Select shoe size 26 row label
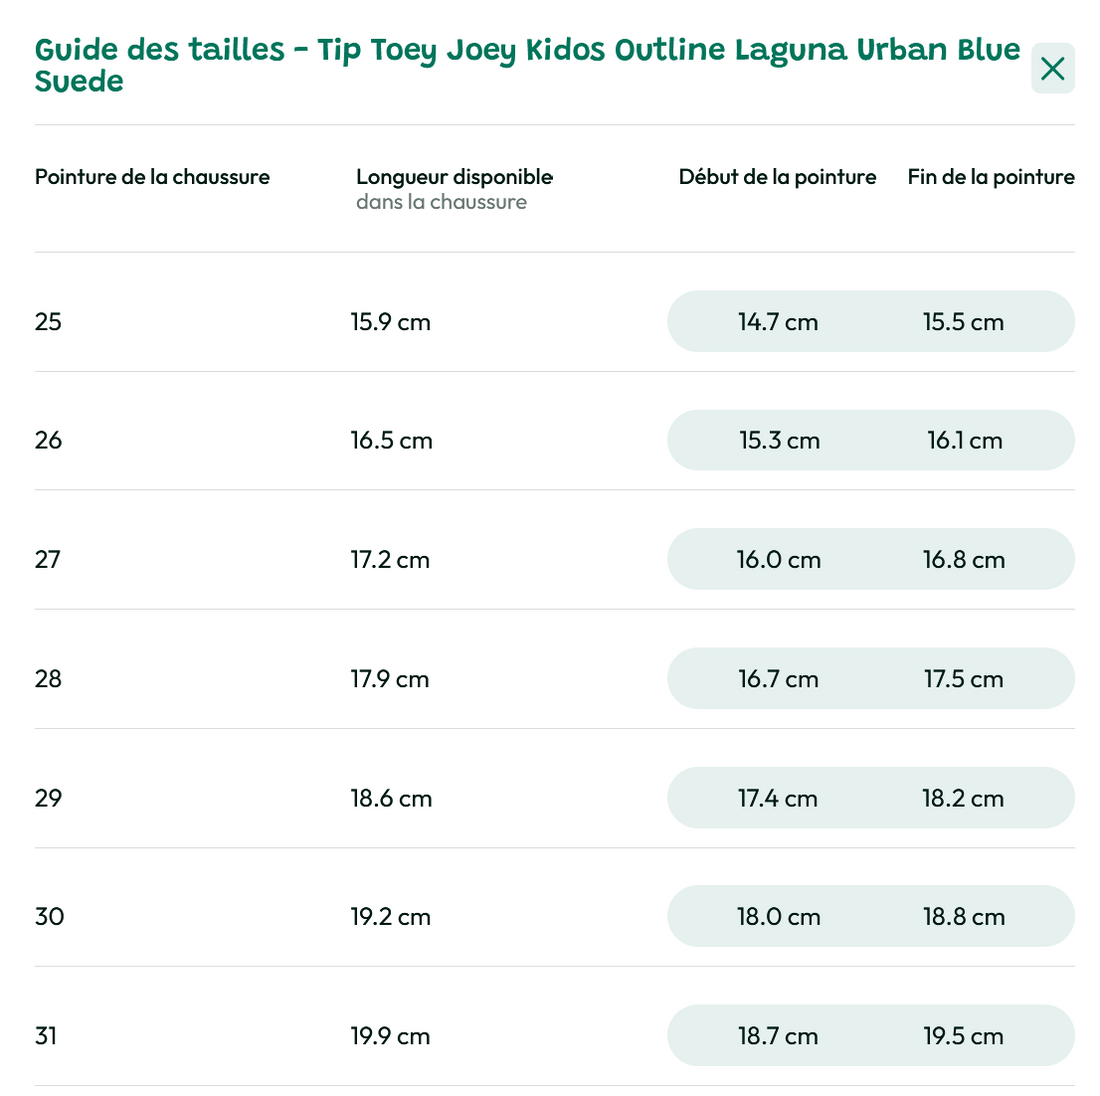1100x1096 pixels. [48, 440]
